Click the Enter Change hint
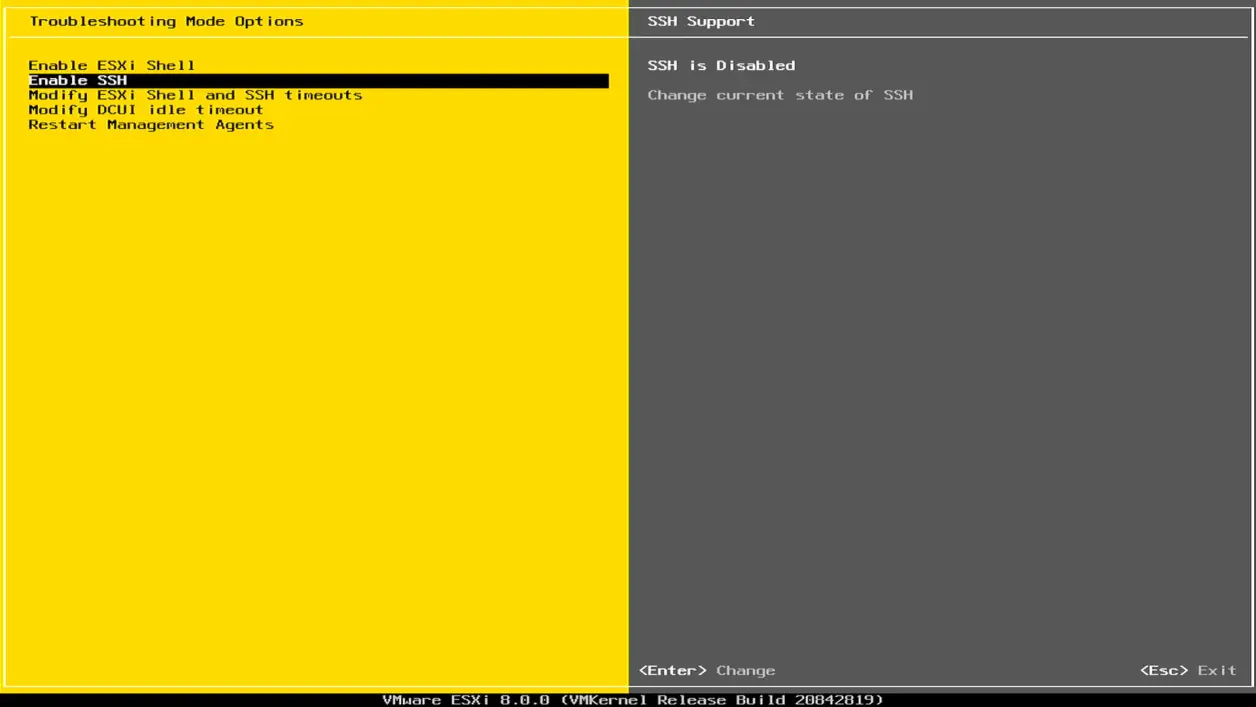 click(x=707, y=670)
